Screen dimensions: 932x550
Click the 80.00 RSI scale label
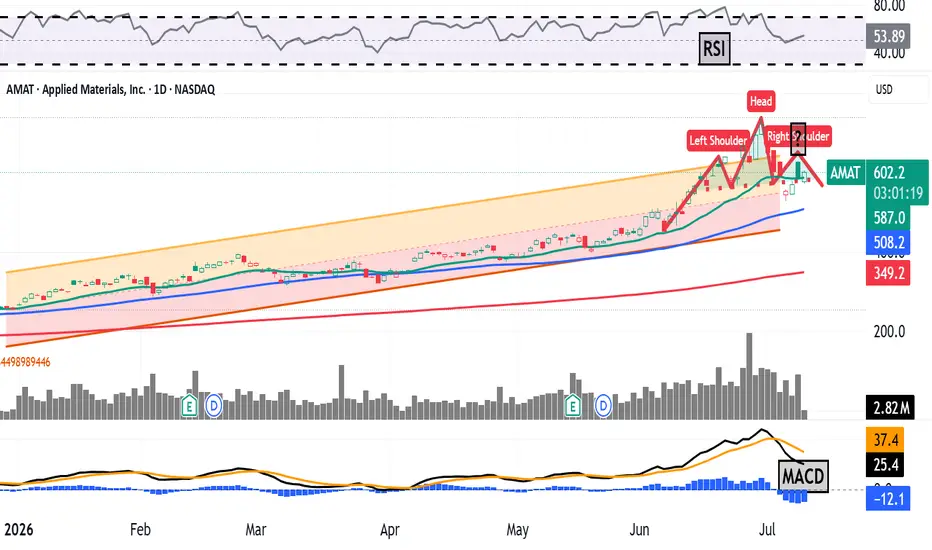coord(889,6)
